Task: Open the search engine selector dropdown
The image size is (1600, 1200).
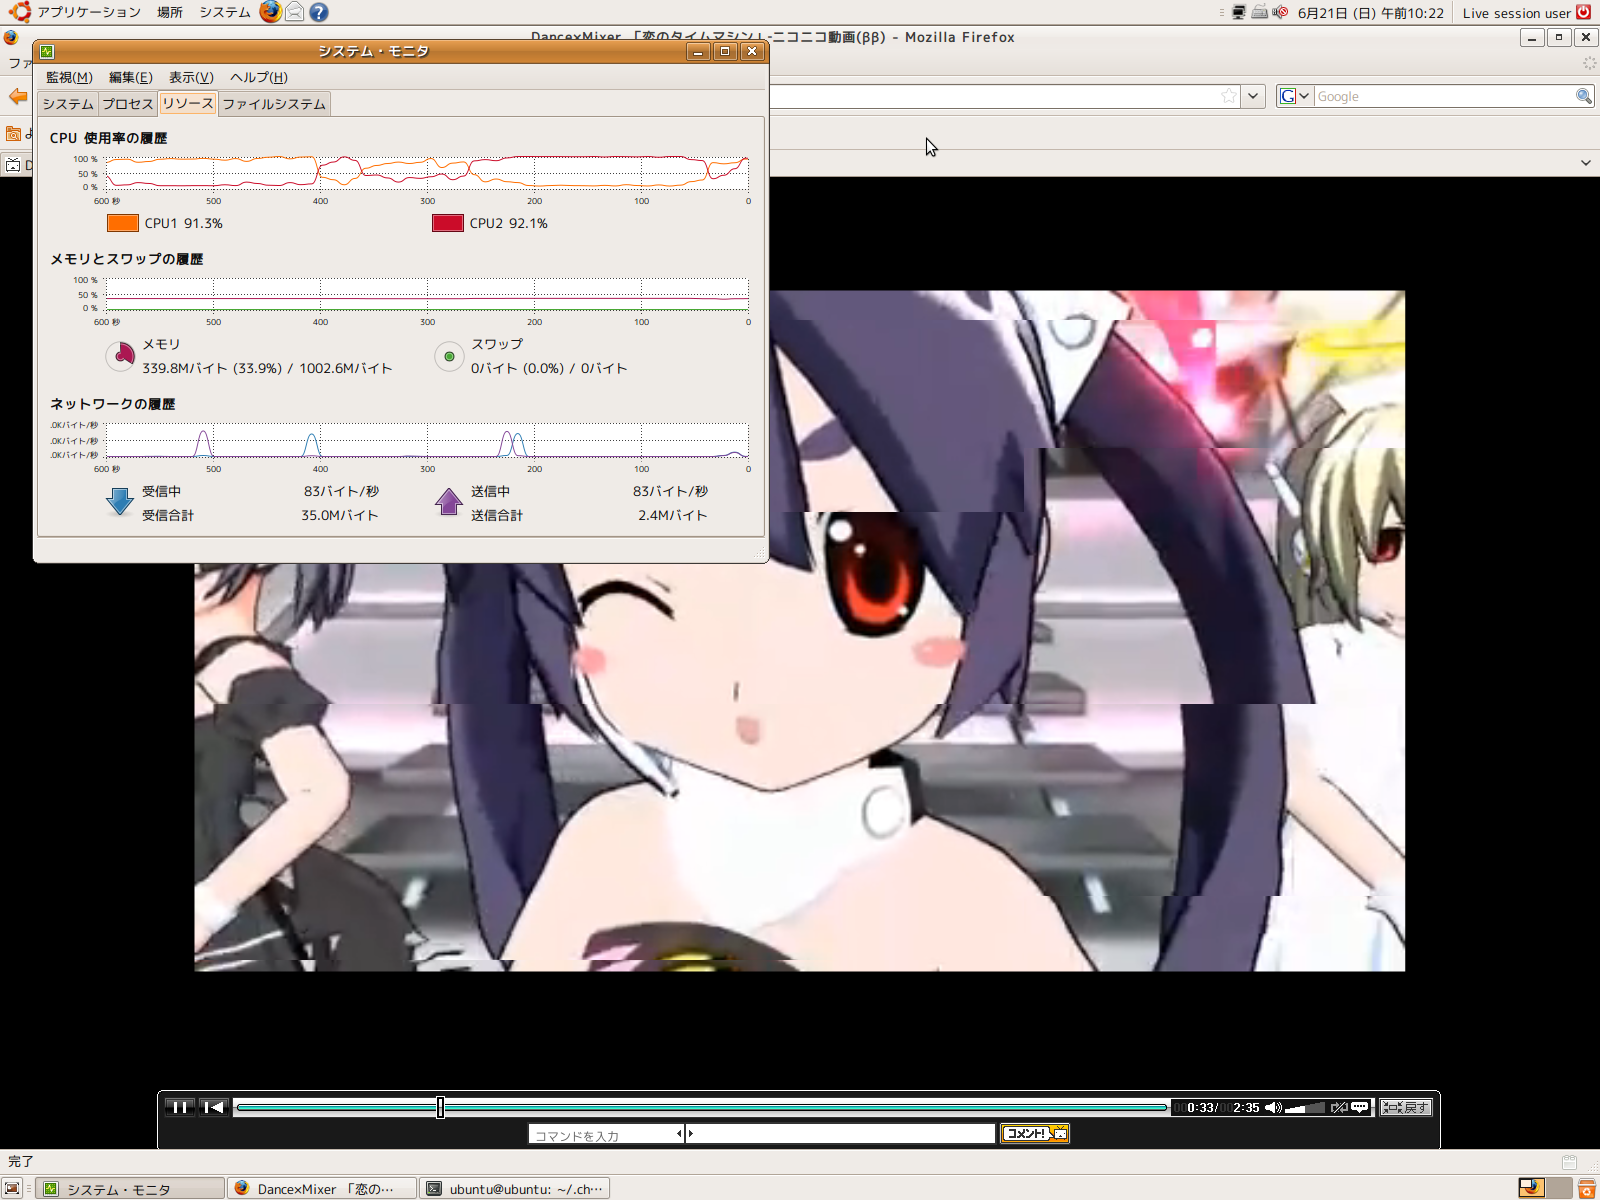Action: 1295,96
